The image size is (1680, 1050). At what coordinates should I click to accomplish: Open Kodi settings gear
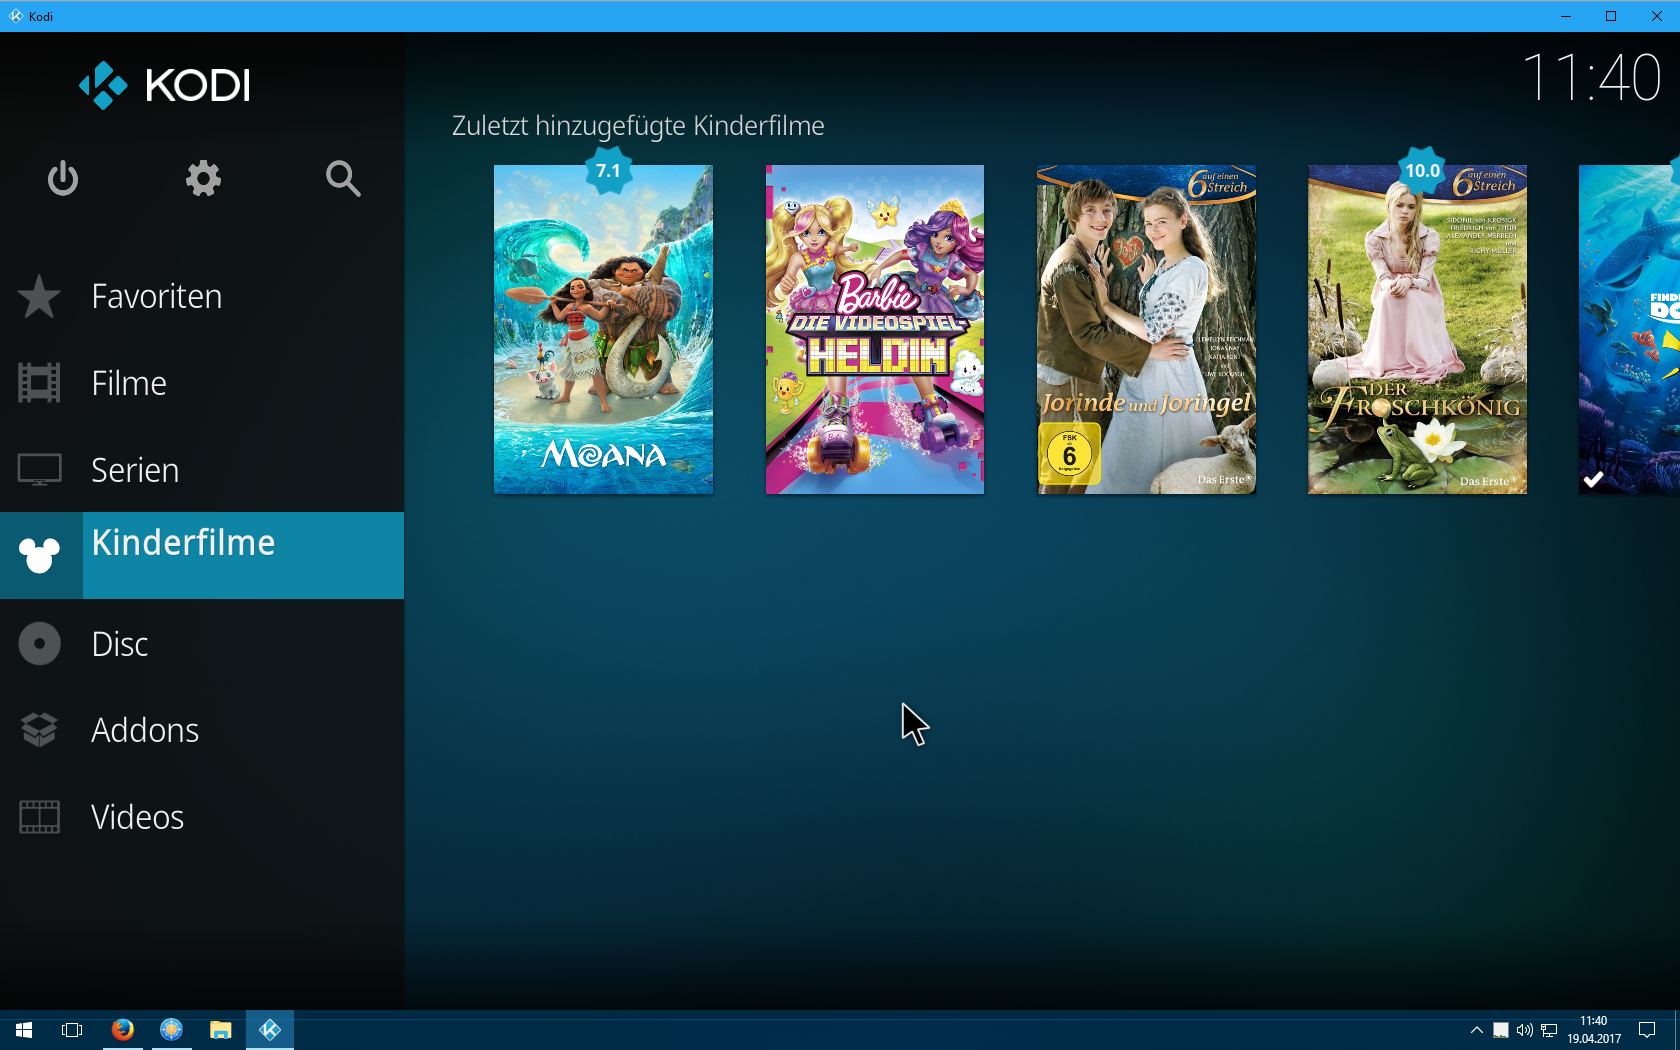(203, 178)
